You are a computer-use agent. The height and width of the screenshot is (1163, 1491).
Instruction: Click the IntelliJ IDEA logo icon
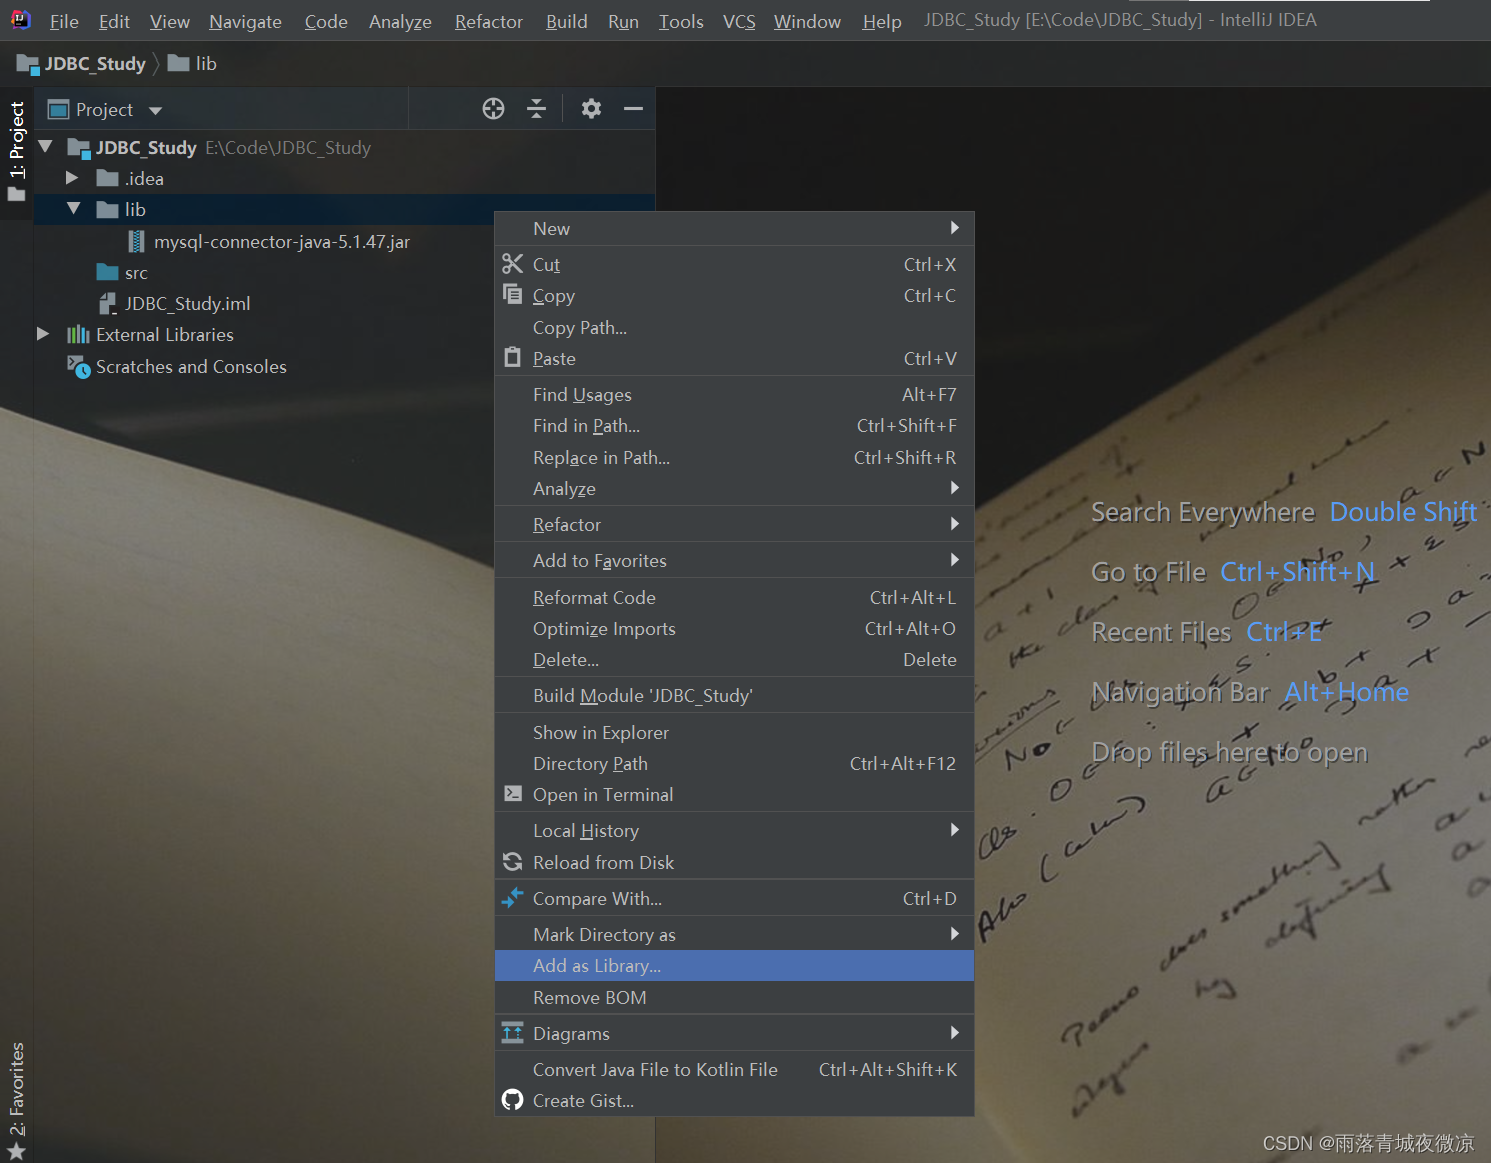tap(20, 20)
